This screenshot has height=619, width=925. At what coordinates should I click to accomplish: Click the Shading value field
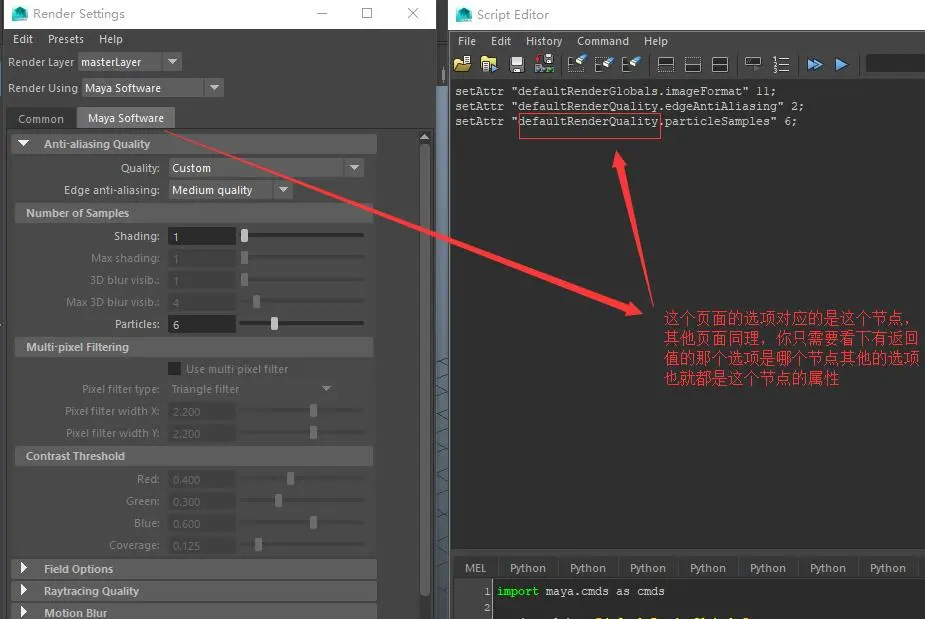(x=202, y=236)
